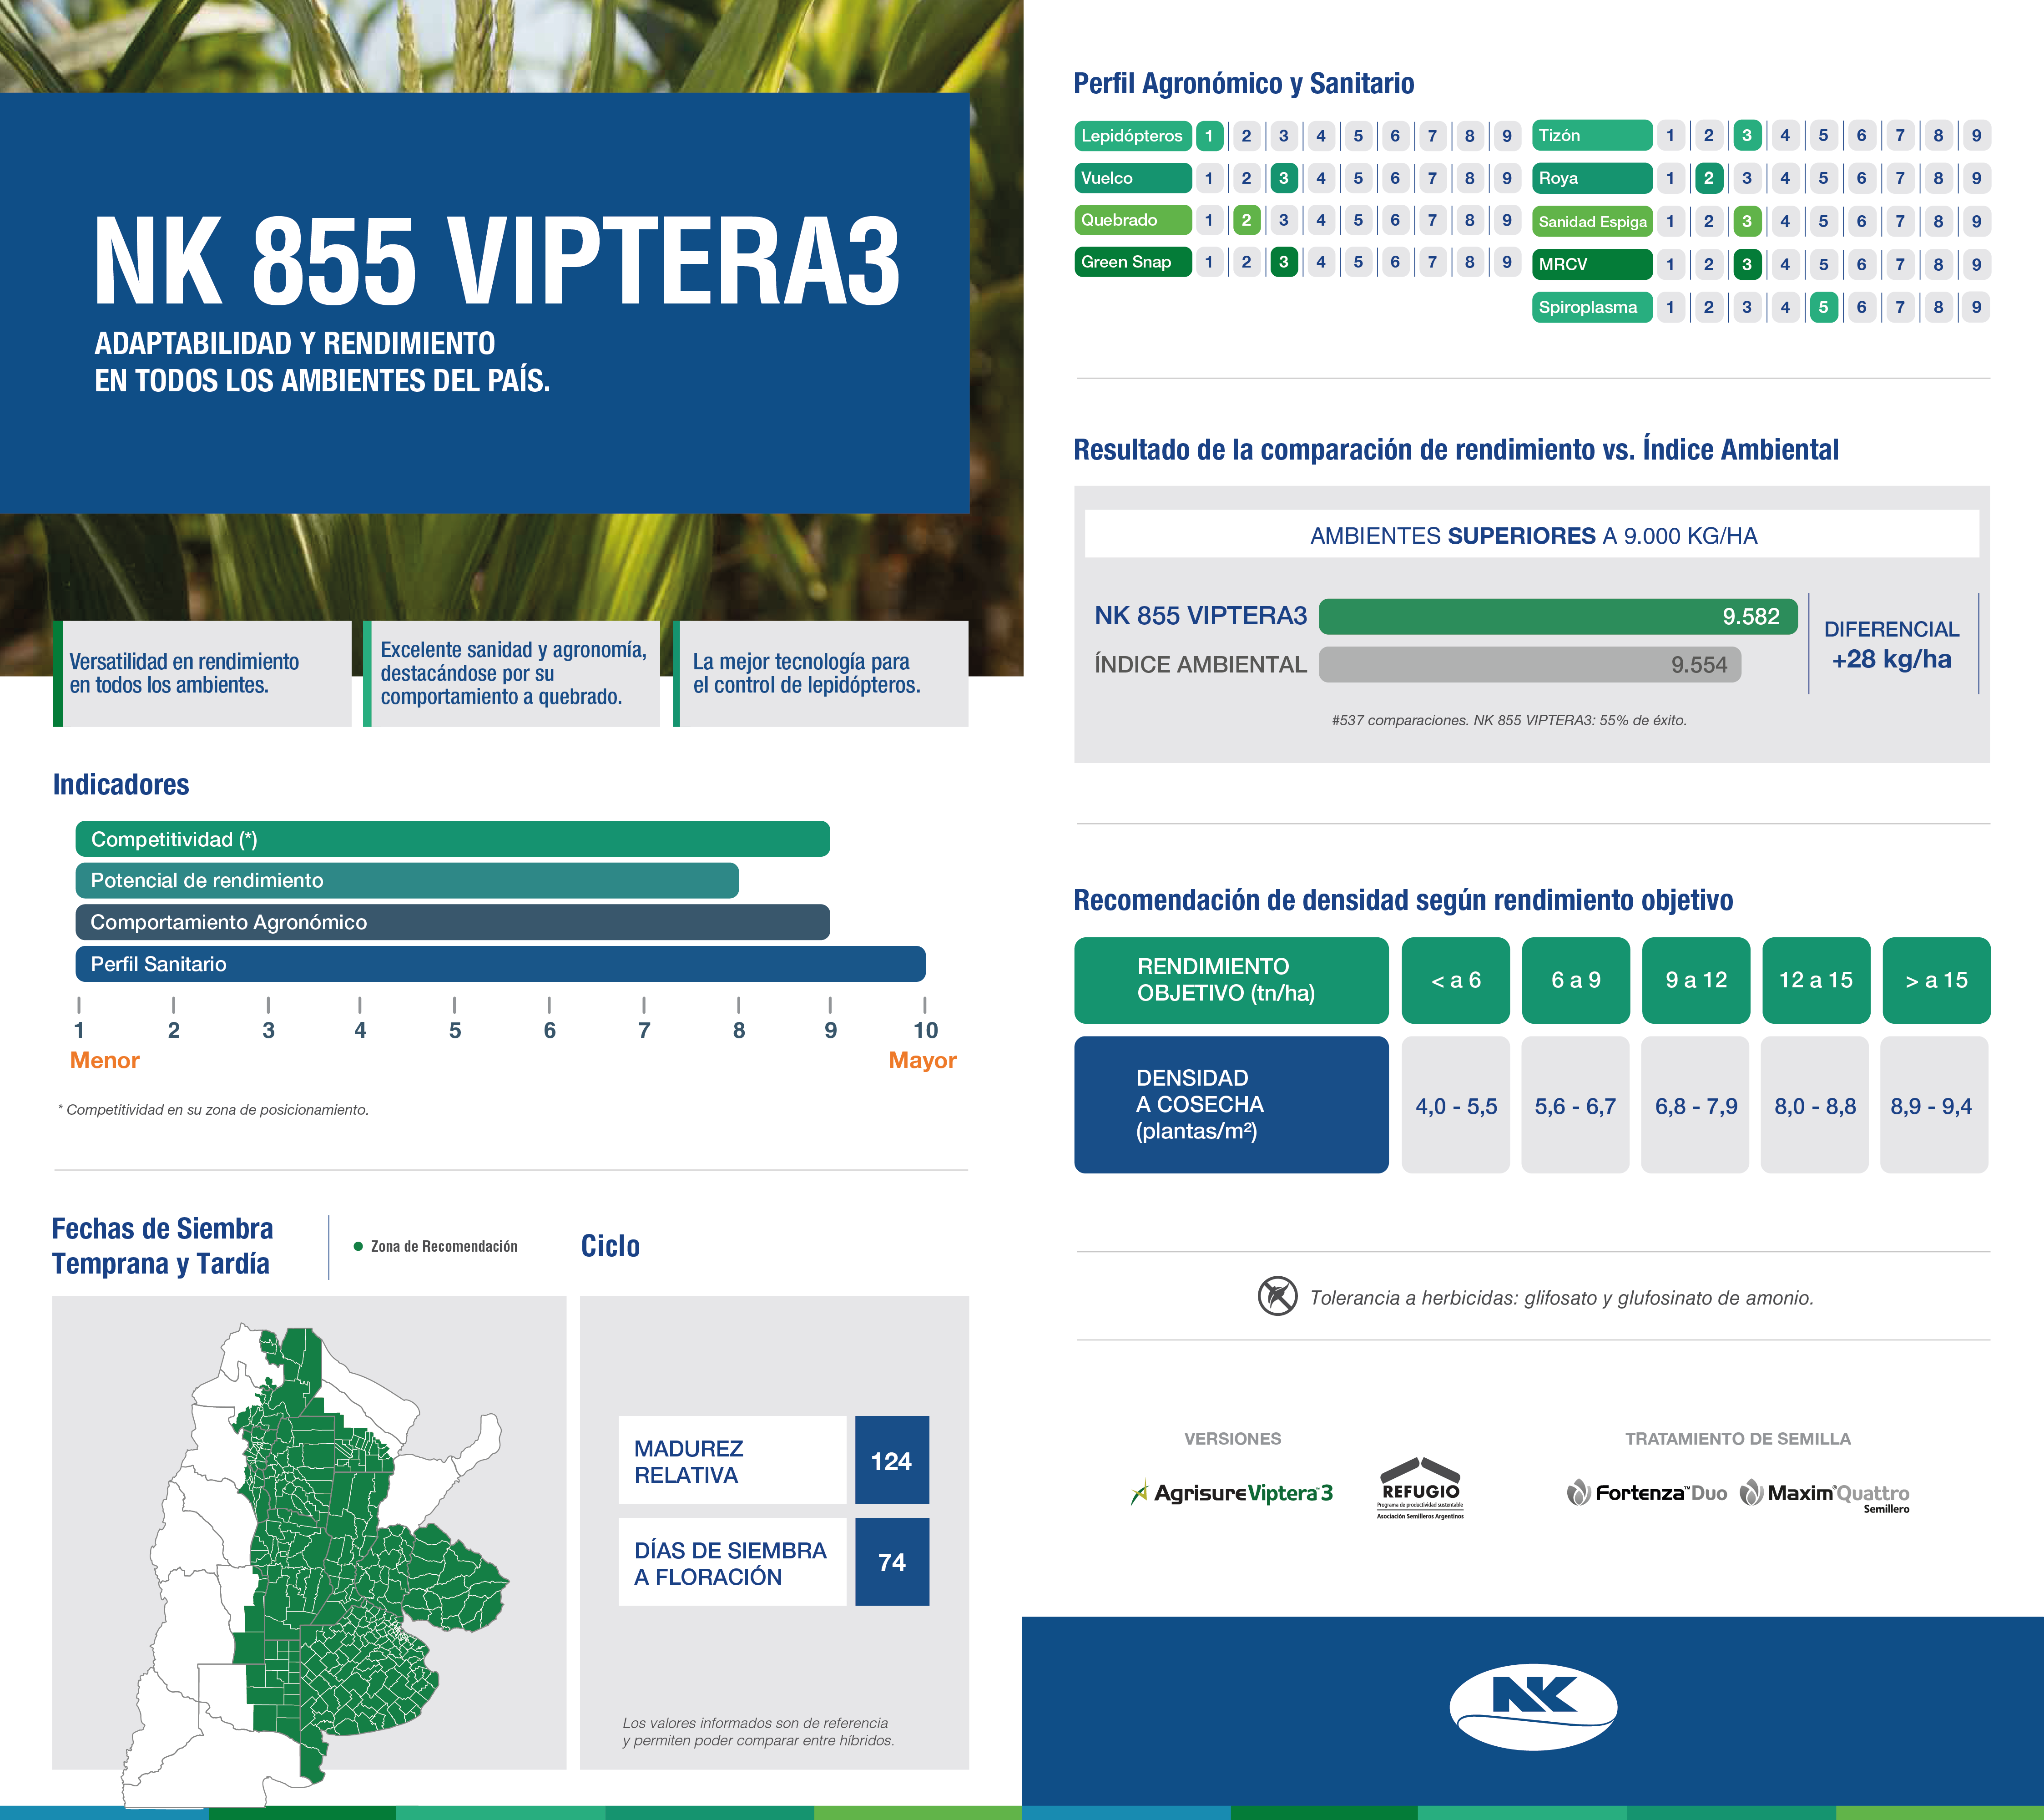The width and height of the screenshot is (2044, 1820).
Task: Click the orange 'Mayor' scale label
Action: tap(922, 1060)
